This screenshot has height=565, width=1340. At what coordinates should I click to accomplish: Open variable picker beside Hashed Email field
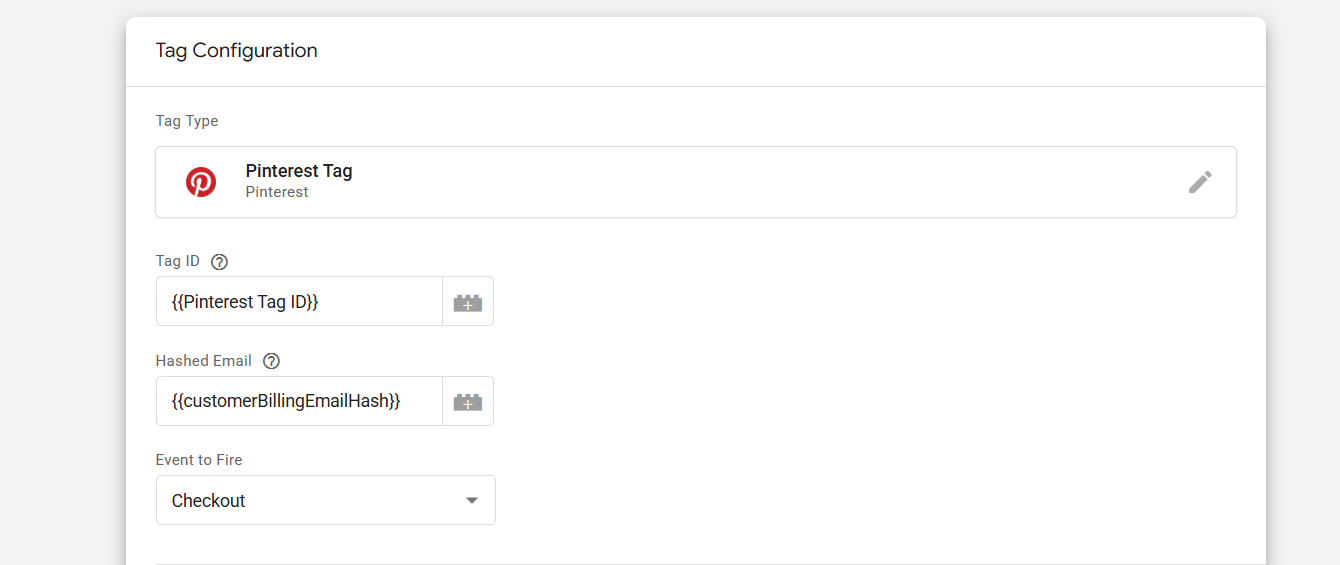(468, 402)
